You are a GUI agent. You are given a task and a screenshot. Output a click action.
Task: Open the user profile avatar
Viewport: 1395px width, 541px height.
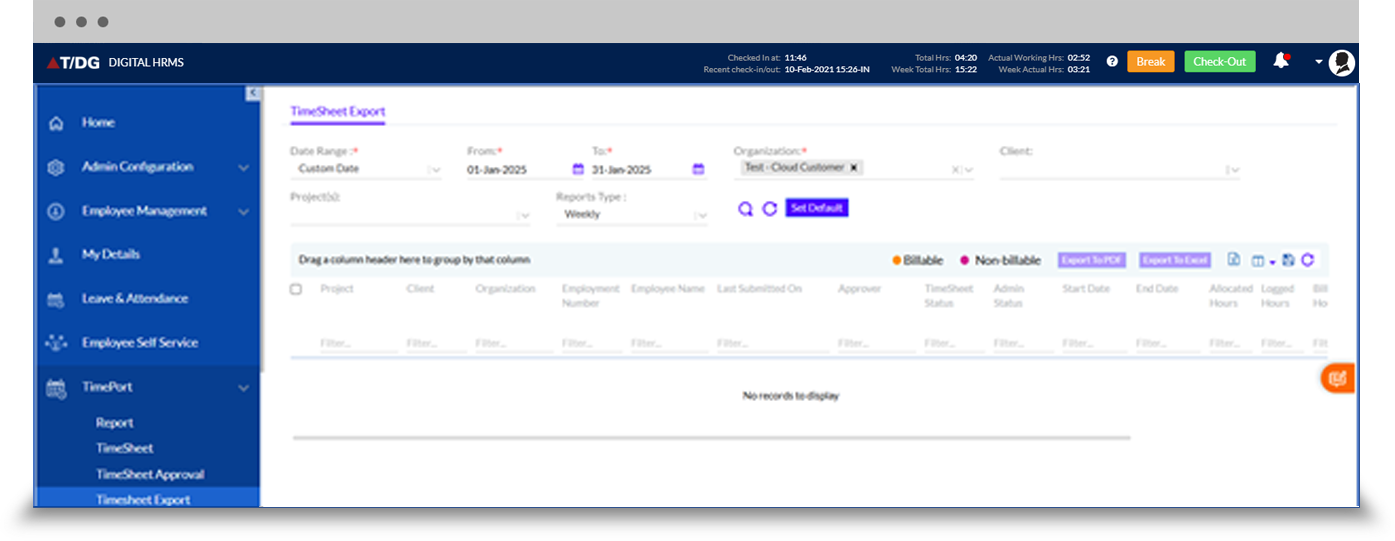1342,62
